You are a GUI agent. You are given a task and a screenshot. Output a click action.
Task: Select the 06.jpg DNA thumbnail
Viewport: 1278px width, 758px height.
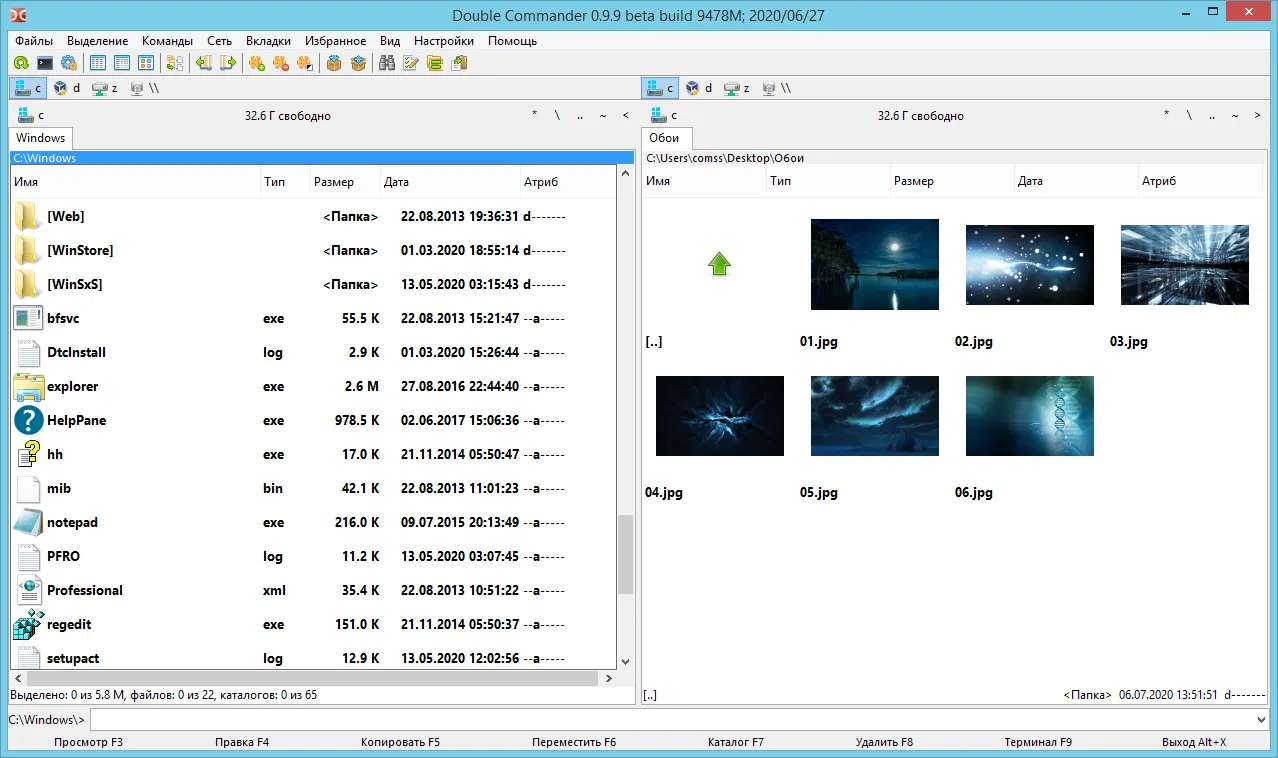coord(1029,415)
